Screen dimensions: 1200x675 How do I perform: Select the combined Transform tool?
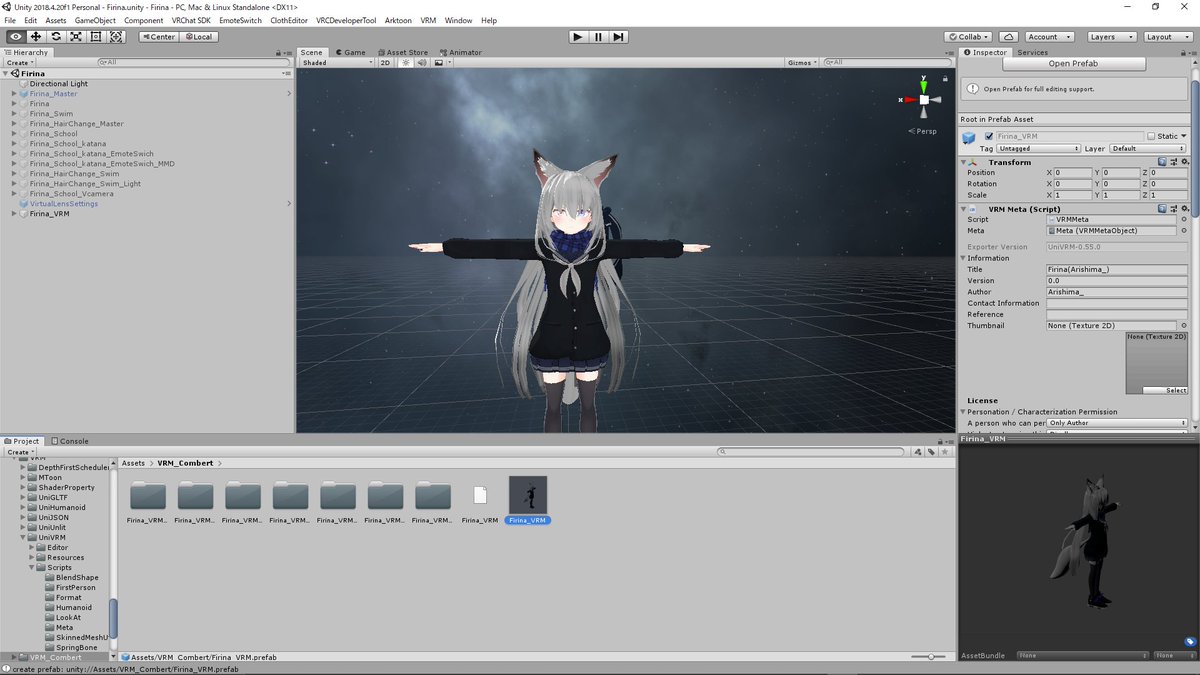[116, 36]
